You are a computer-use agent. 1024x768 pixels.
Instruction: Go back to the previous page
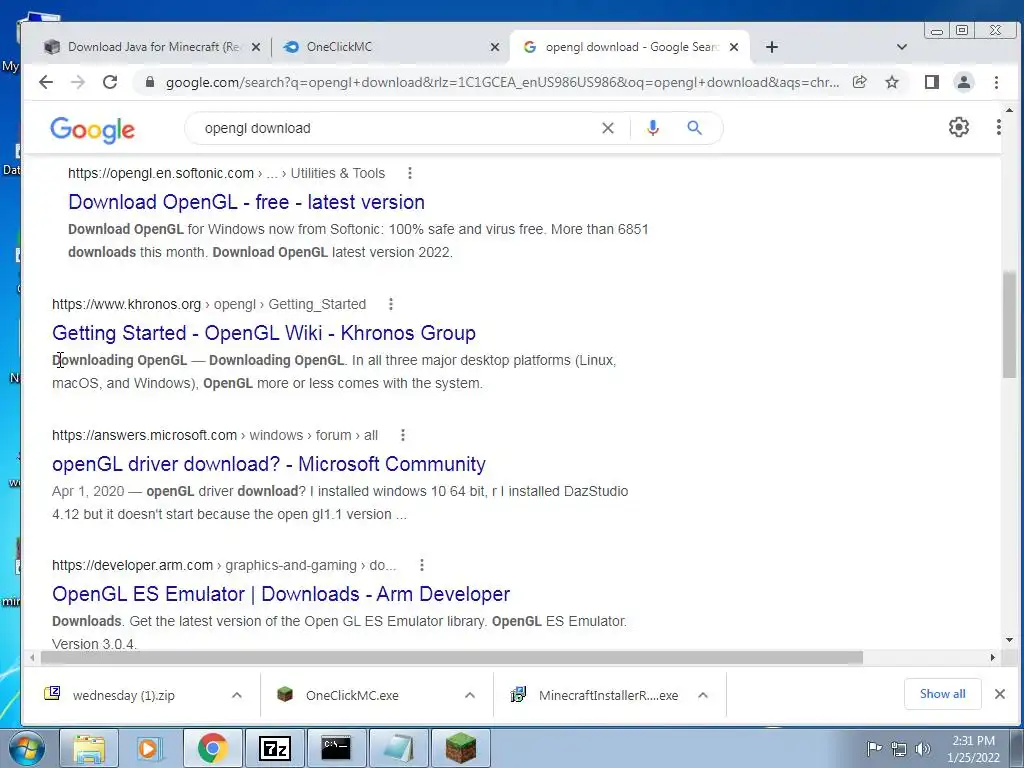pyautogui.click(x=46, y=82)
